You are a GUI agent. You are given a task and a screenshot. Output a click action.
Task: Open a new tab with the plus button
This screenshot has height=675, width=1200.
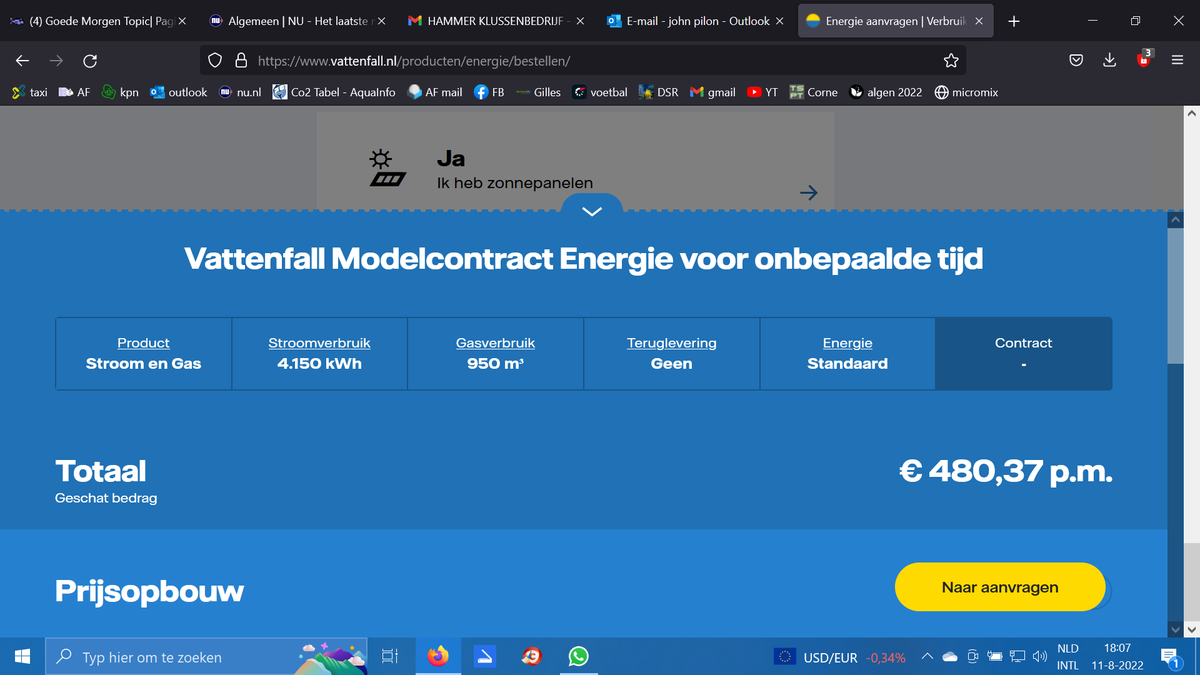click(1014, 21)
